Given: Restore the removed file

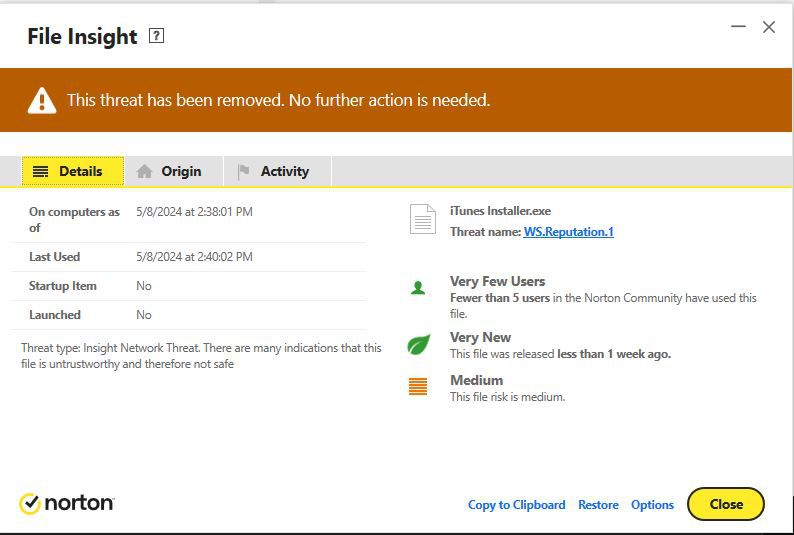Looking at the screenshot, I should pyautogui.click(x=598, y=505).
